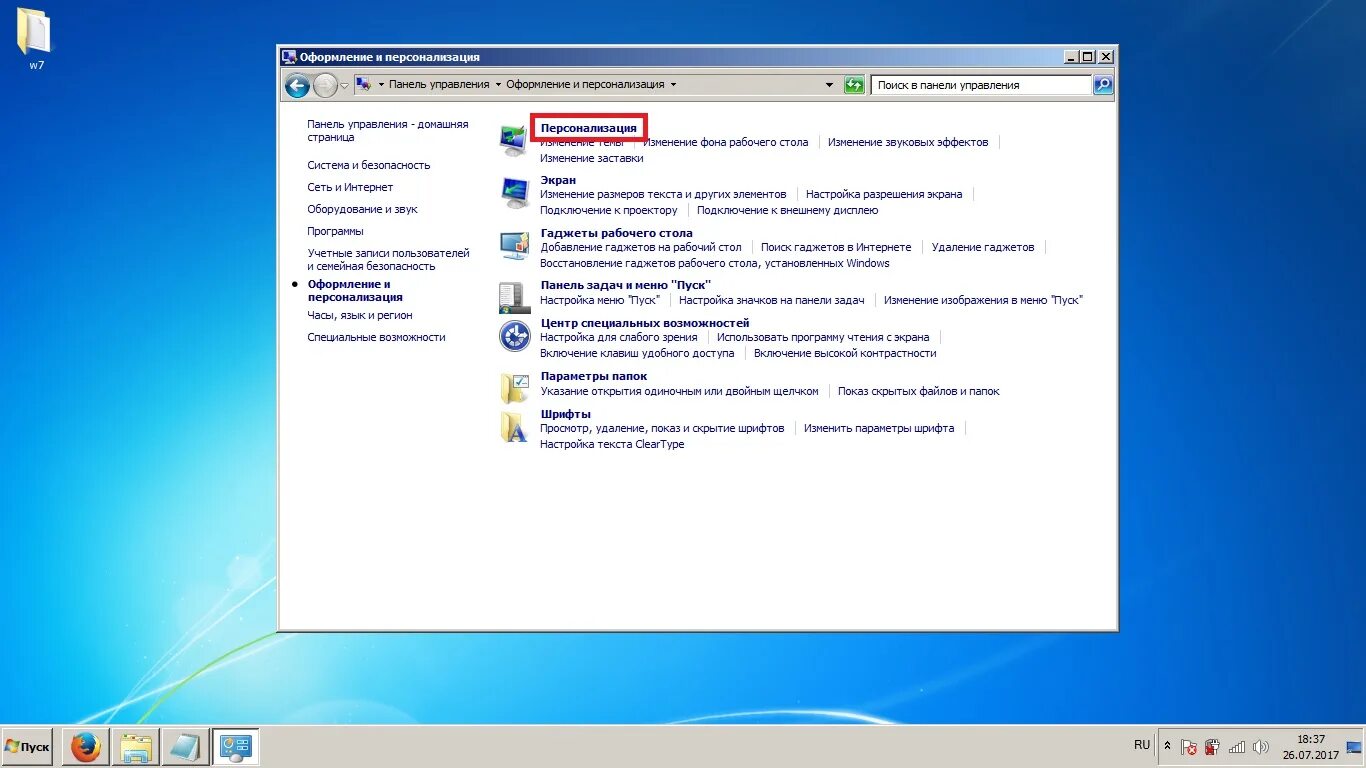Click the taskbar clock showing 18:37

click(x=1311, y=747)
